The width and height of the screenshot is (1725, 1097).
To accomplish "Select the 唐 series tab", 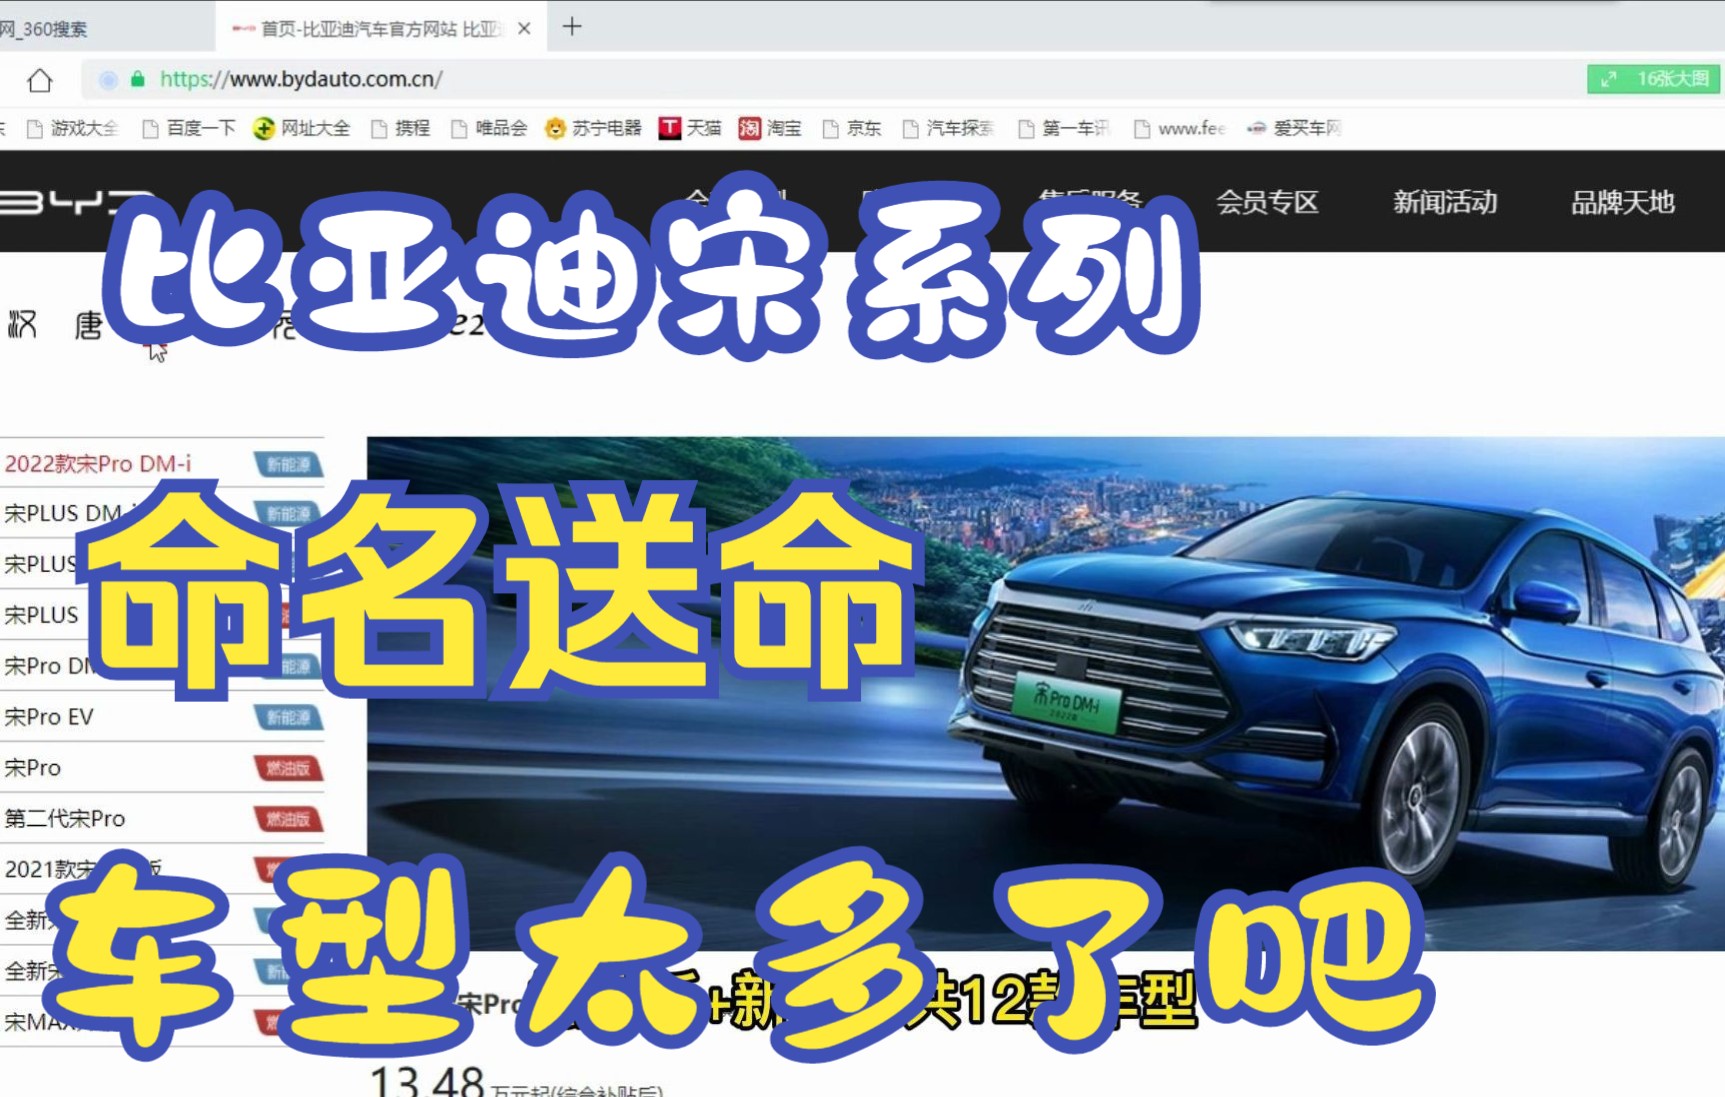I will (88, 324).
